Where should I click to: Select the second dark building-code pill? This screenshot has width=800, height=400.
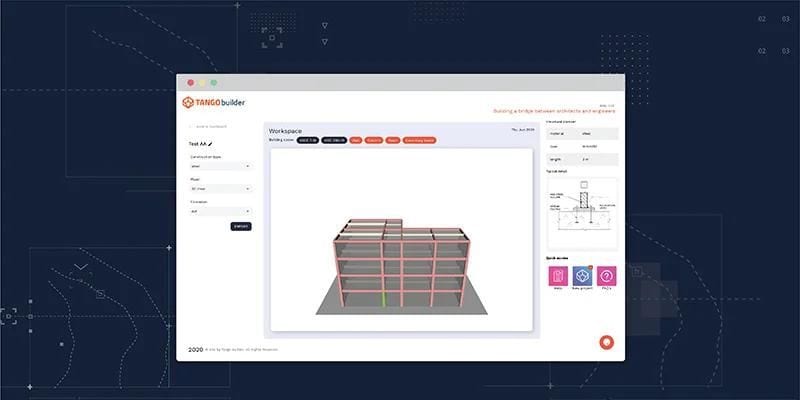(x=334, y=140)
